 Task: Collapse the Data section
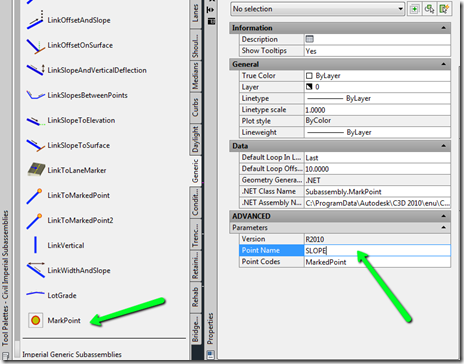[x=444, y=146]
